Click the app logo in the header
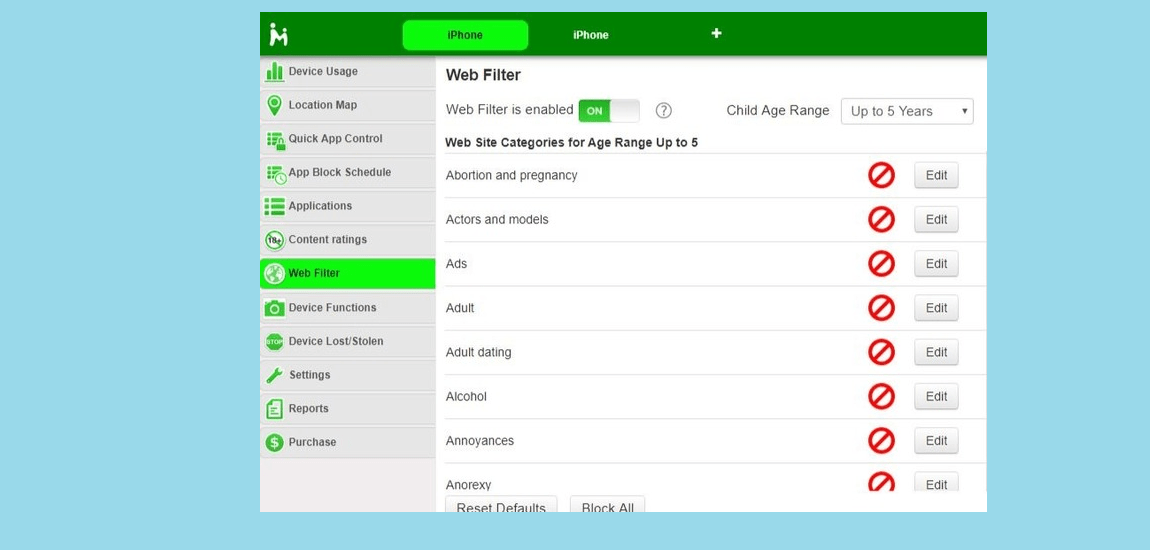Image resolution: width=1150 pixels, height=550 pixels. (x=278, y=34)
